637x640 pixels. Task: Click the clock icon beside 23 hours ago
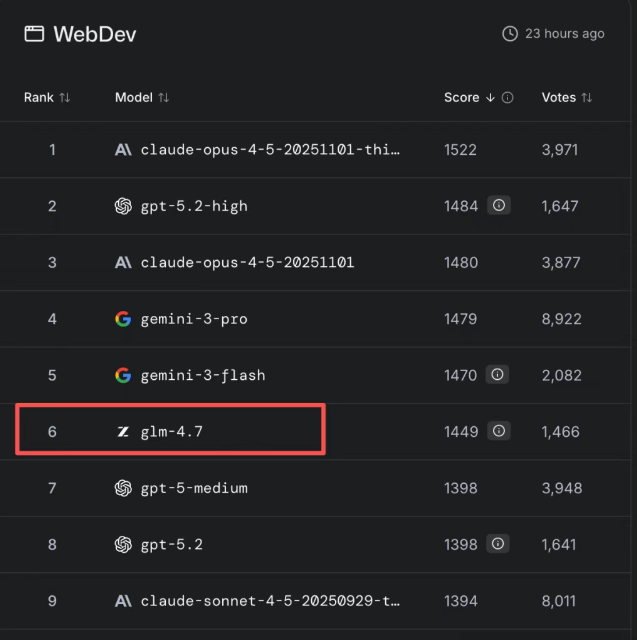(x=510, y=33)
